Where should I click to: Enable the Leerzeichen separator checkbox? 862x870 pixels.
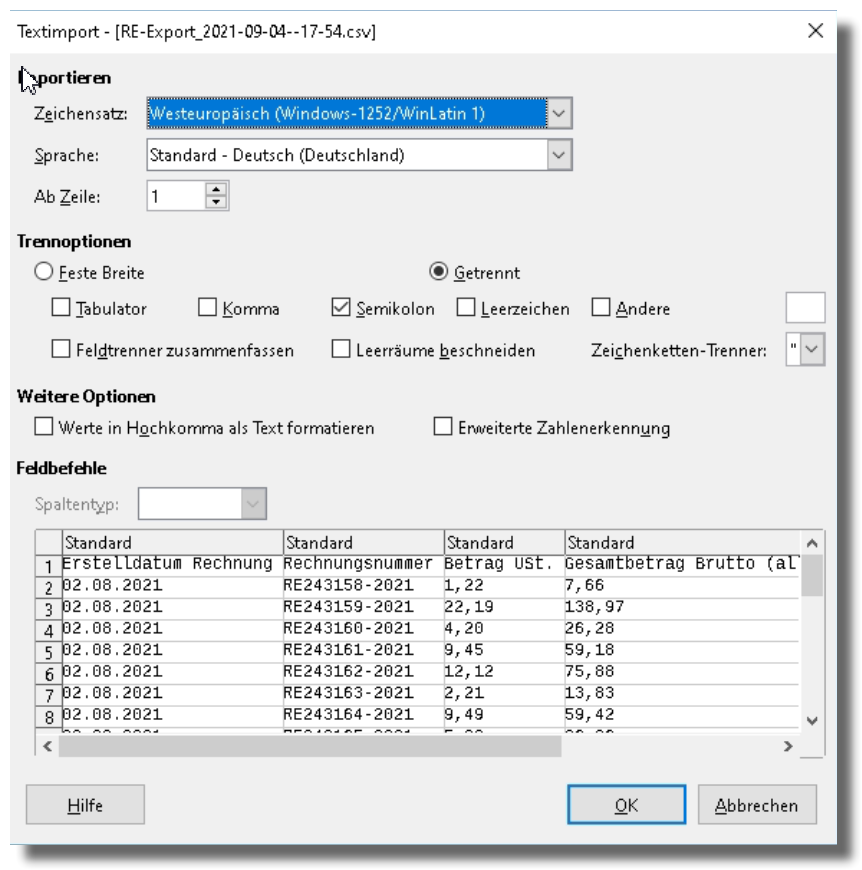click(x=466, y=308)
